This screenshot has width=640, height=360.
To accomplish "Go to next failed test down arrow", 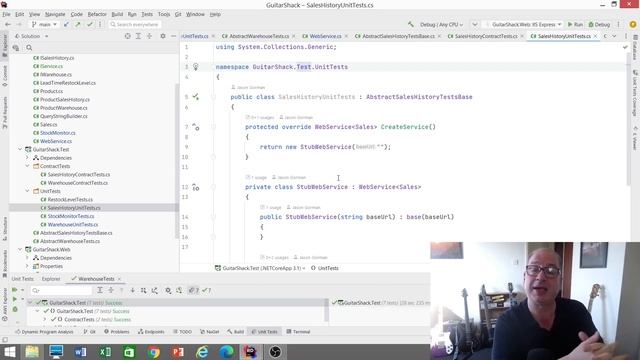I will (133, 290).
